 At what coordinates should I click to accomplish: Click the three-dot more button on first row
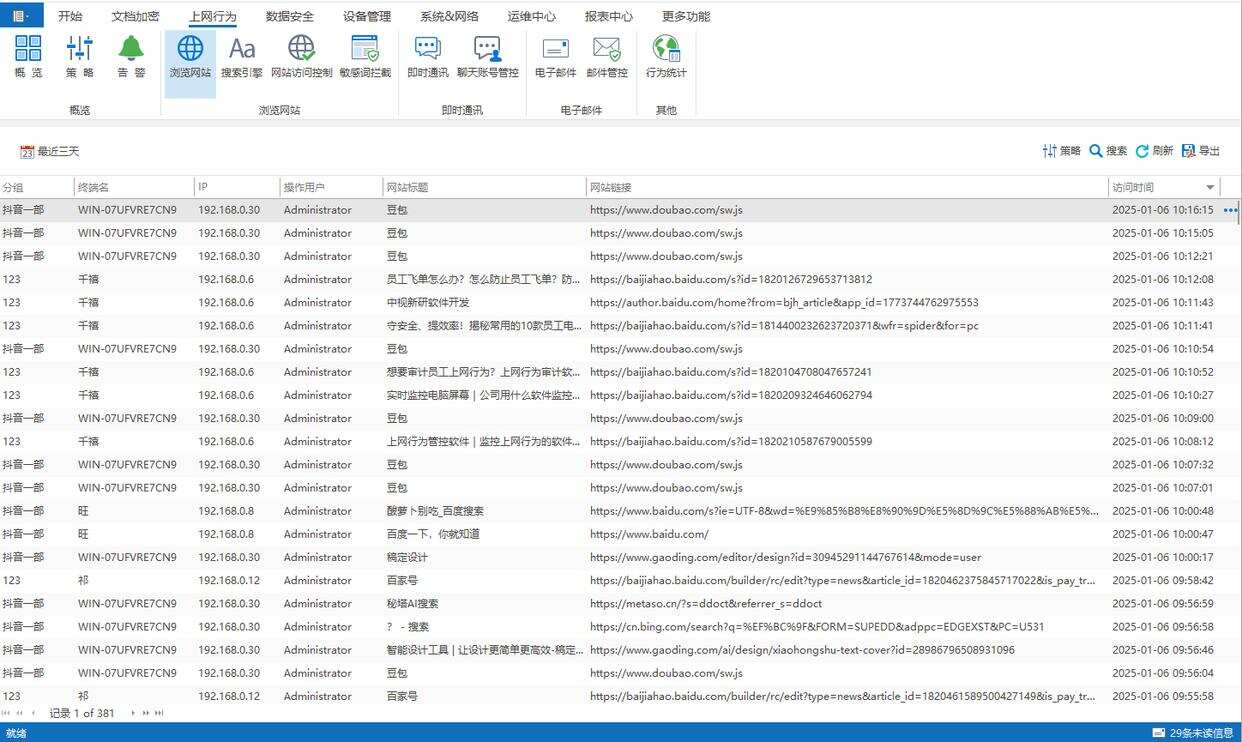(x=1230, y=210)
